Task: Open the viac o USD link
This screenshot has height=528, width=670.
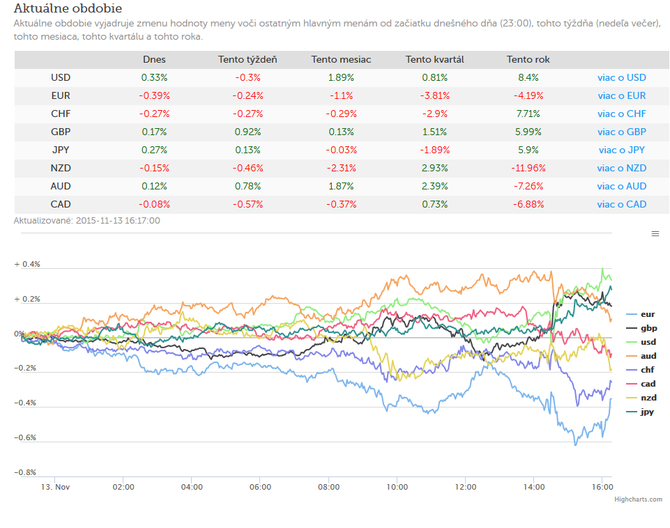Action: point(622,78)
